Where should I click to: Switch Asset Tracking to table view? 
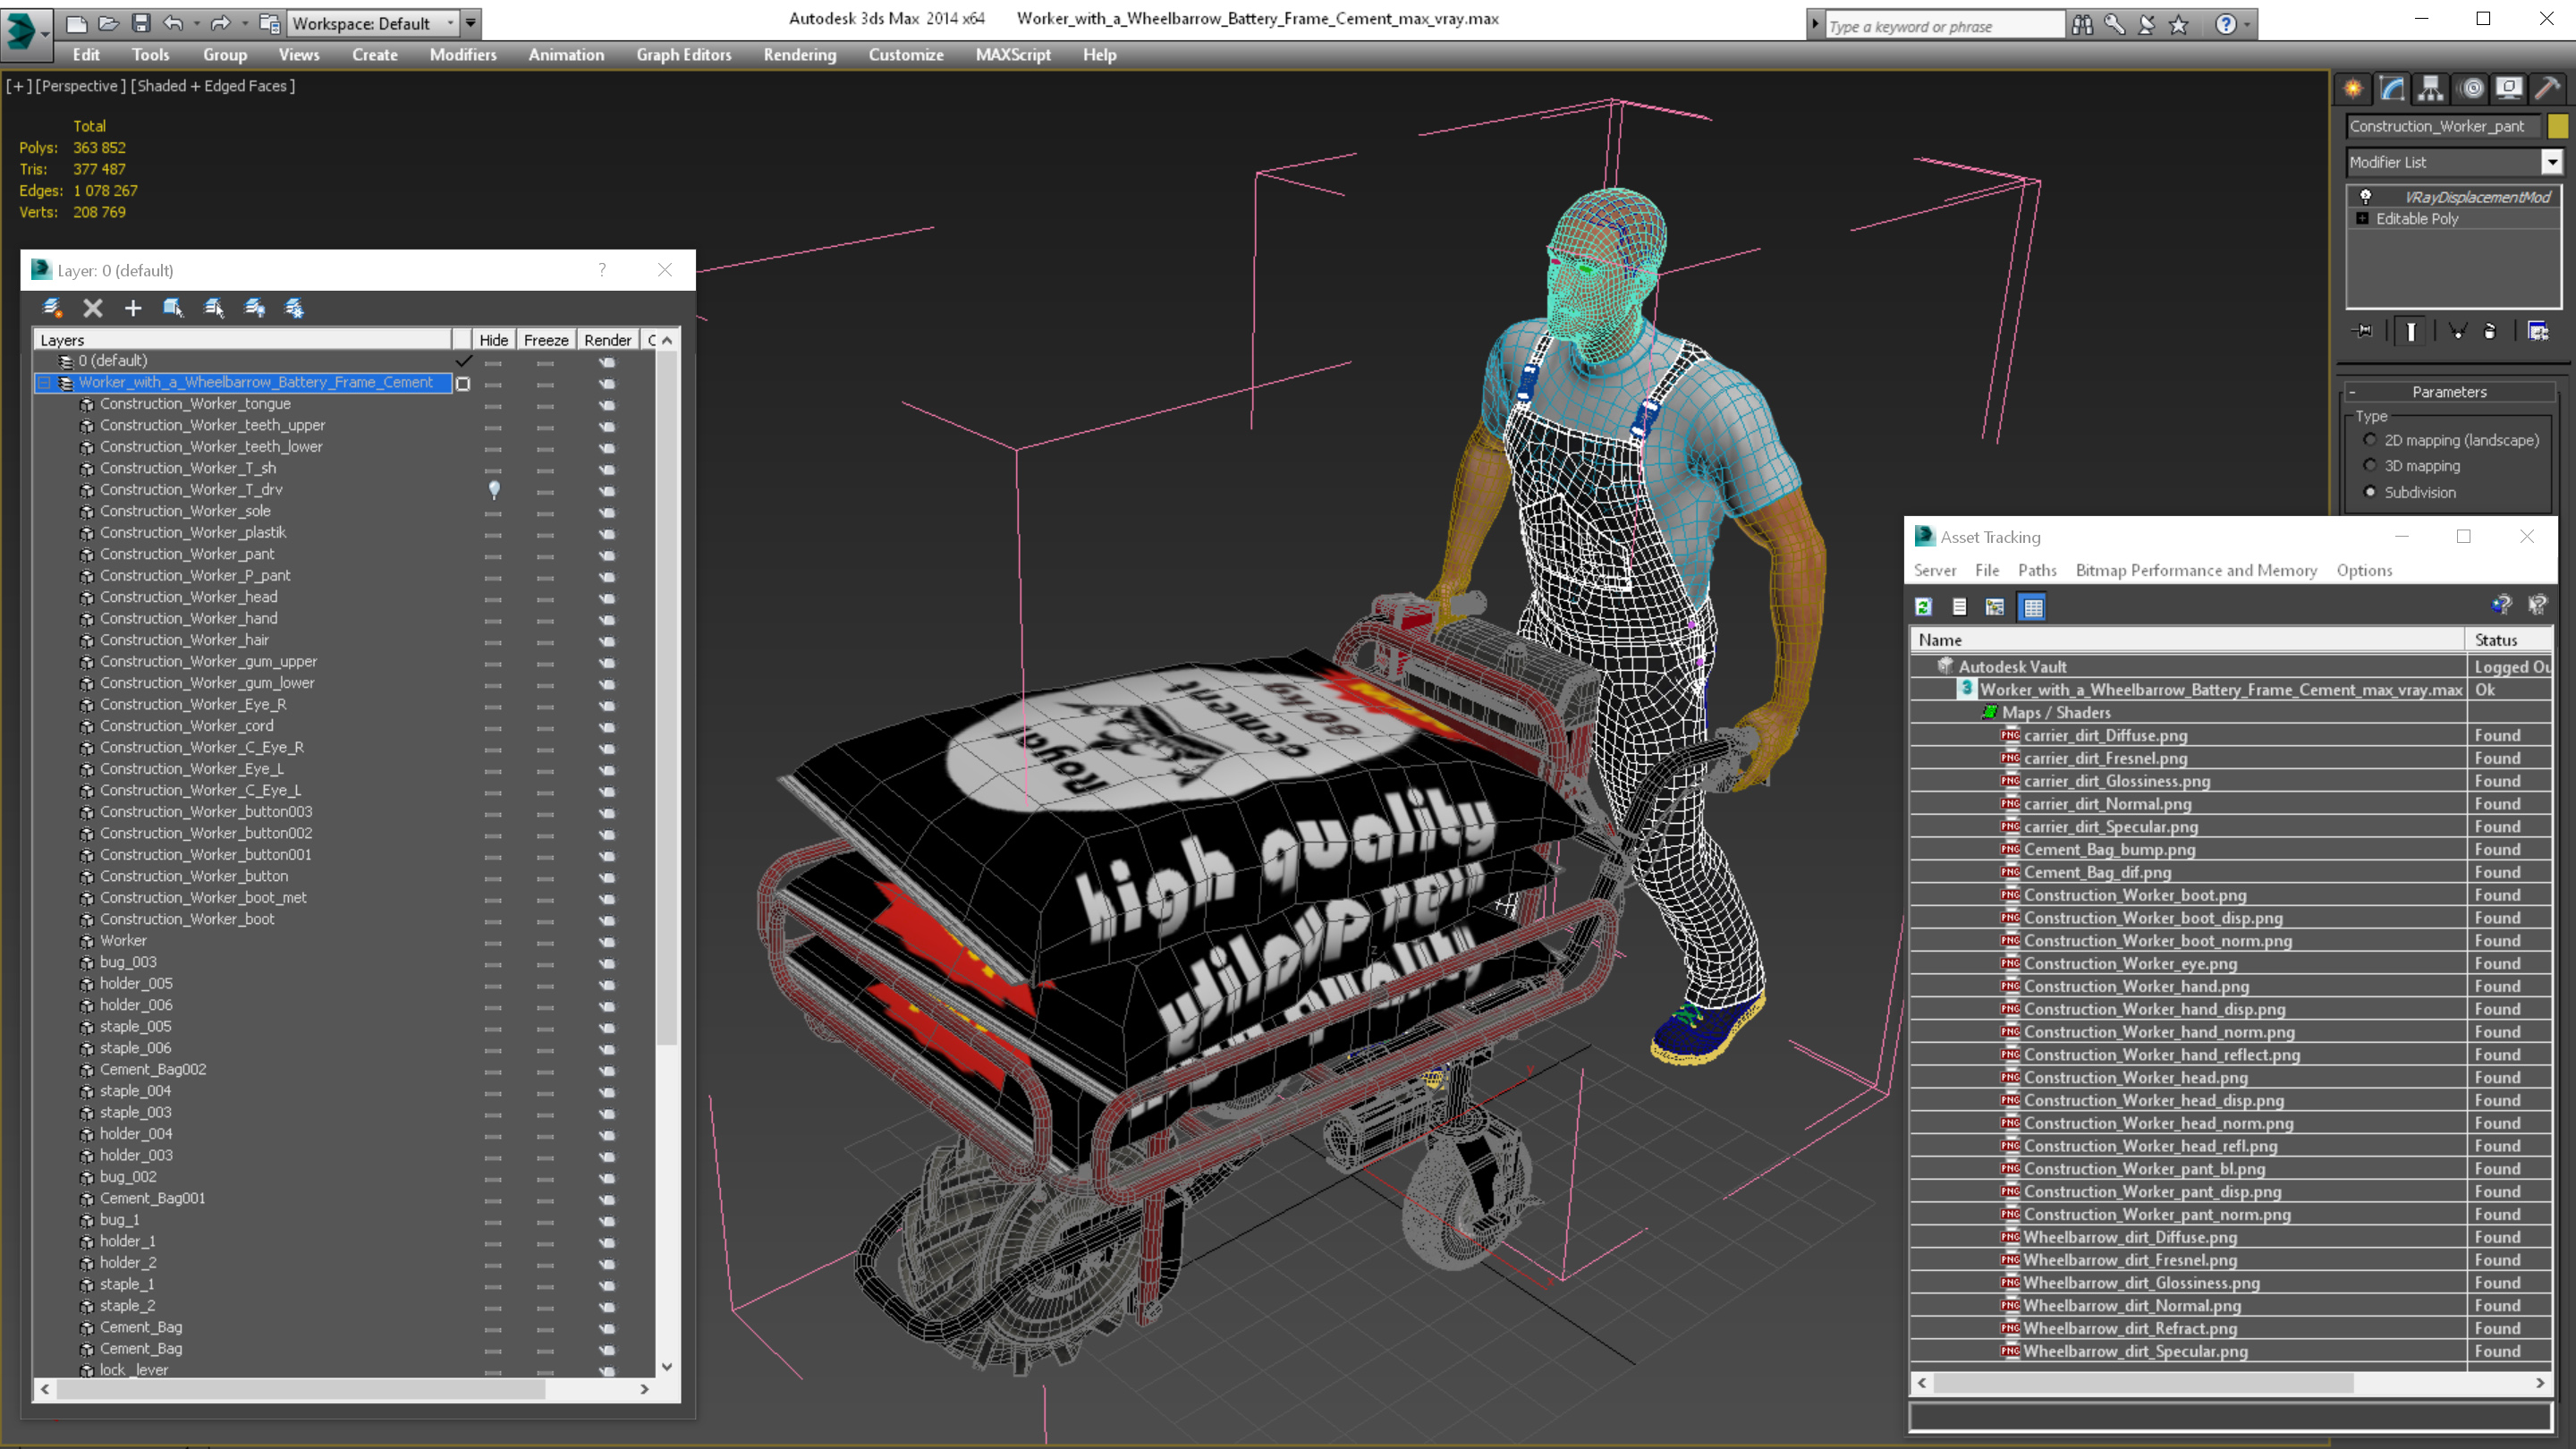tap(2033, 607)
